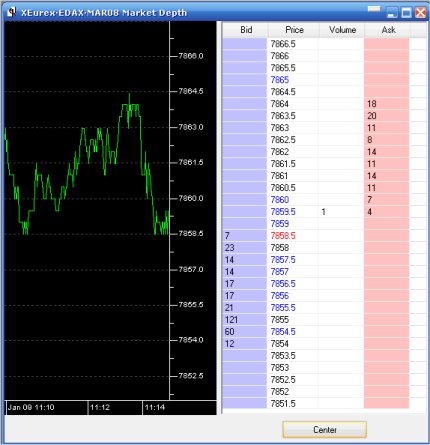The width and height of the screenshot is (430, 445).
Task: Click the 7854.0 chart axis label
Action: [191, 340]
